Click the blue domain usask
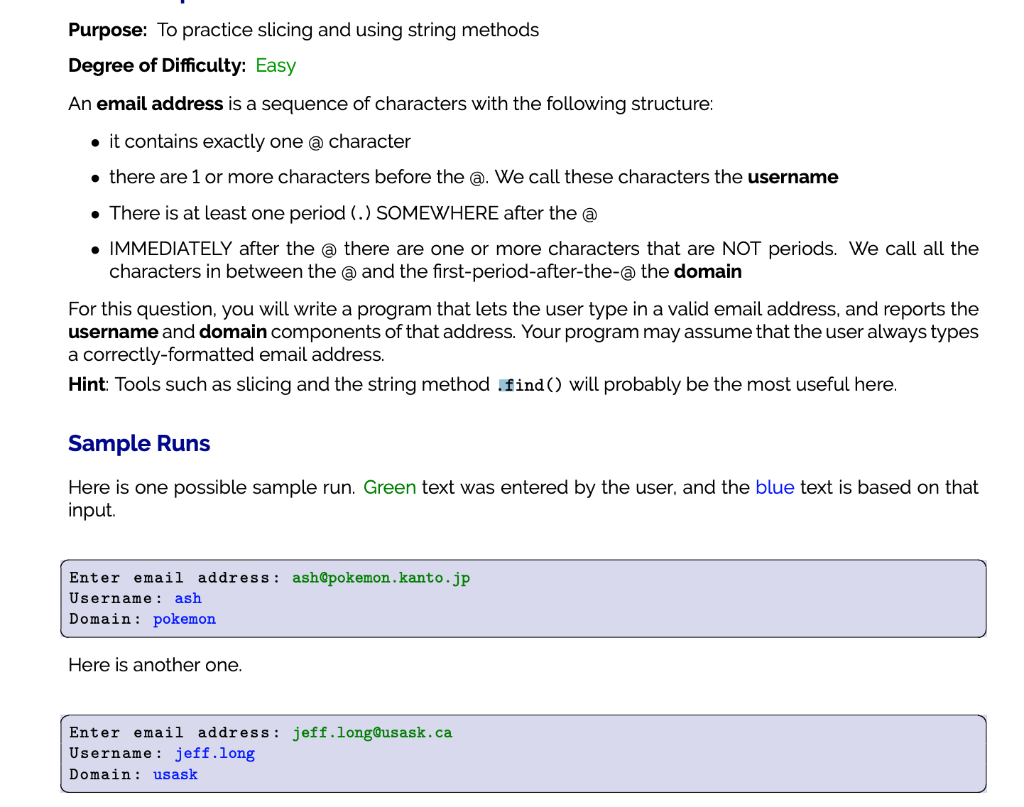 click(175, 774)
